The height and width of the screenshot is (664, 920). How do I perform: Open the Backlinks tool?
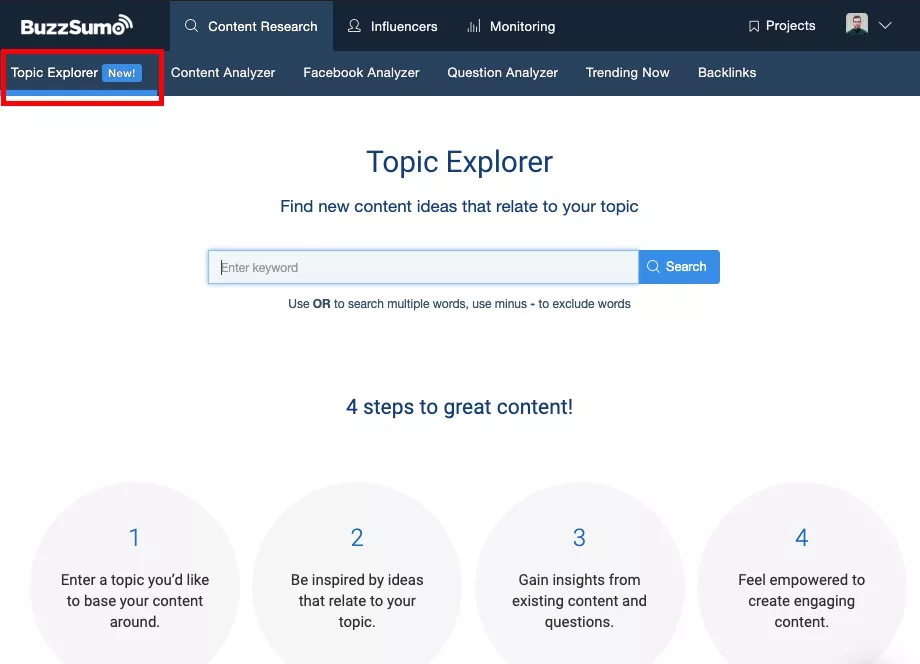[x=726, y=72]
